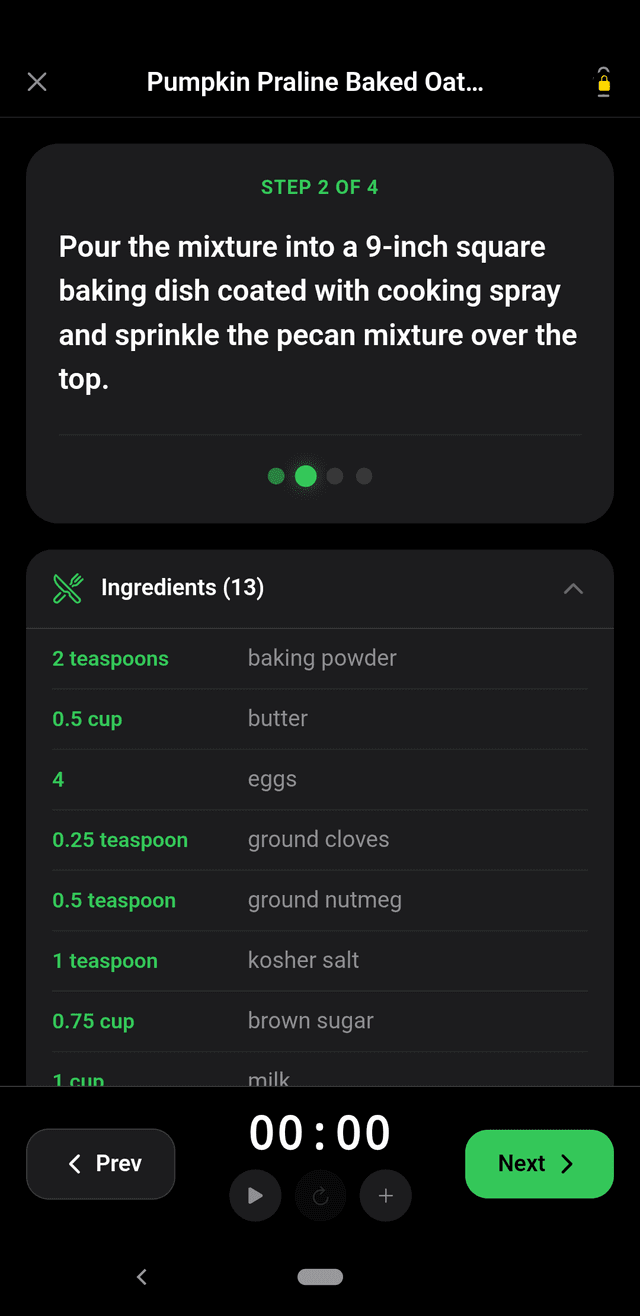This screenshot has height=1316, width=640.
Task: Collapse the Ingredients (13) section
Action: (573, 589)
